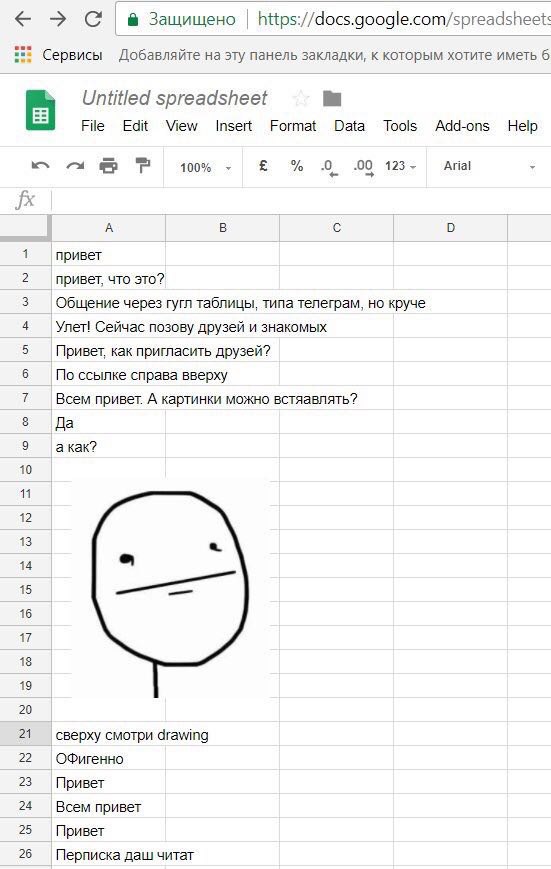The image size is (551, 869).
Task: Select column C header
Action: click(x=336, y=228)
